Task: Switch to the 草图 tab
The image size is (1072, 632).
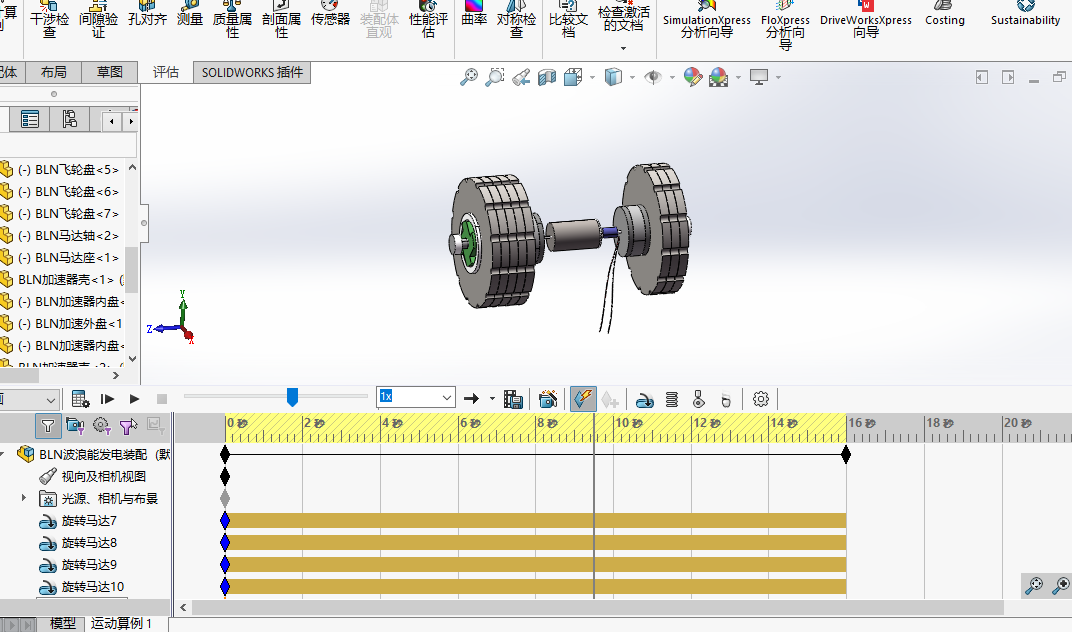Action: 109,72
